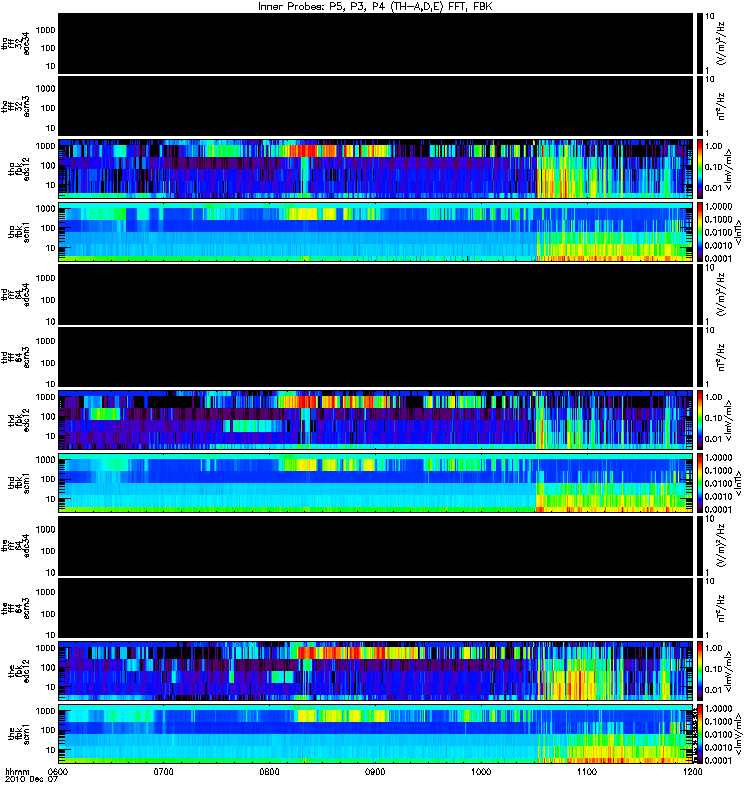Click the 'the fbk edc12' y-axis label
This screenshot has width=750, height=800.
(20, 671)
